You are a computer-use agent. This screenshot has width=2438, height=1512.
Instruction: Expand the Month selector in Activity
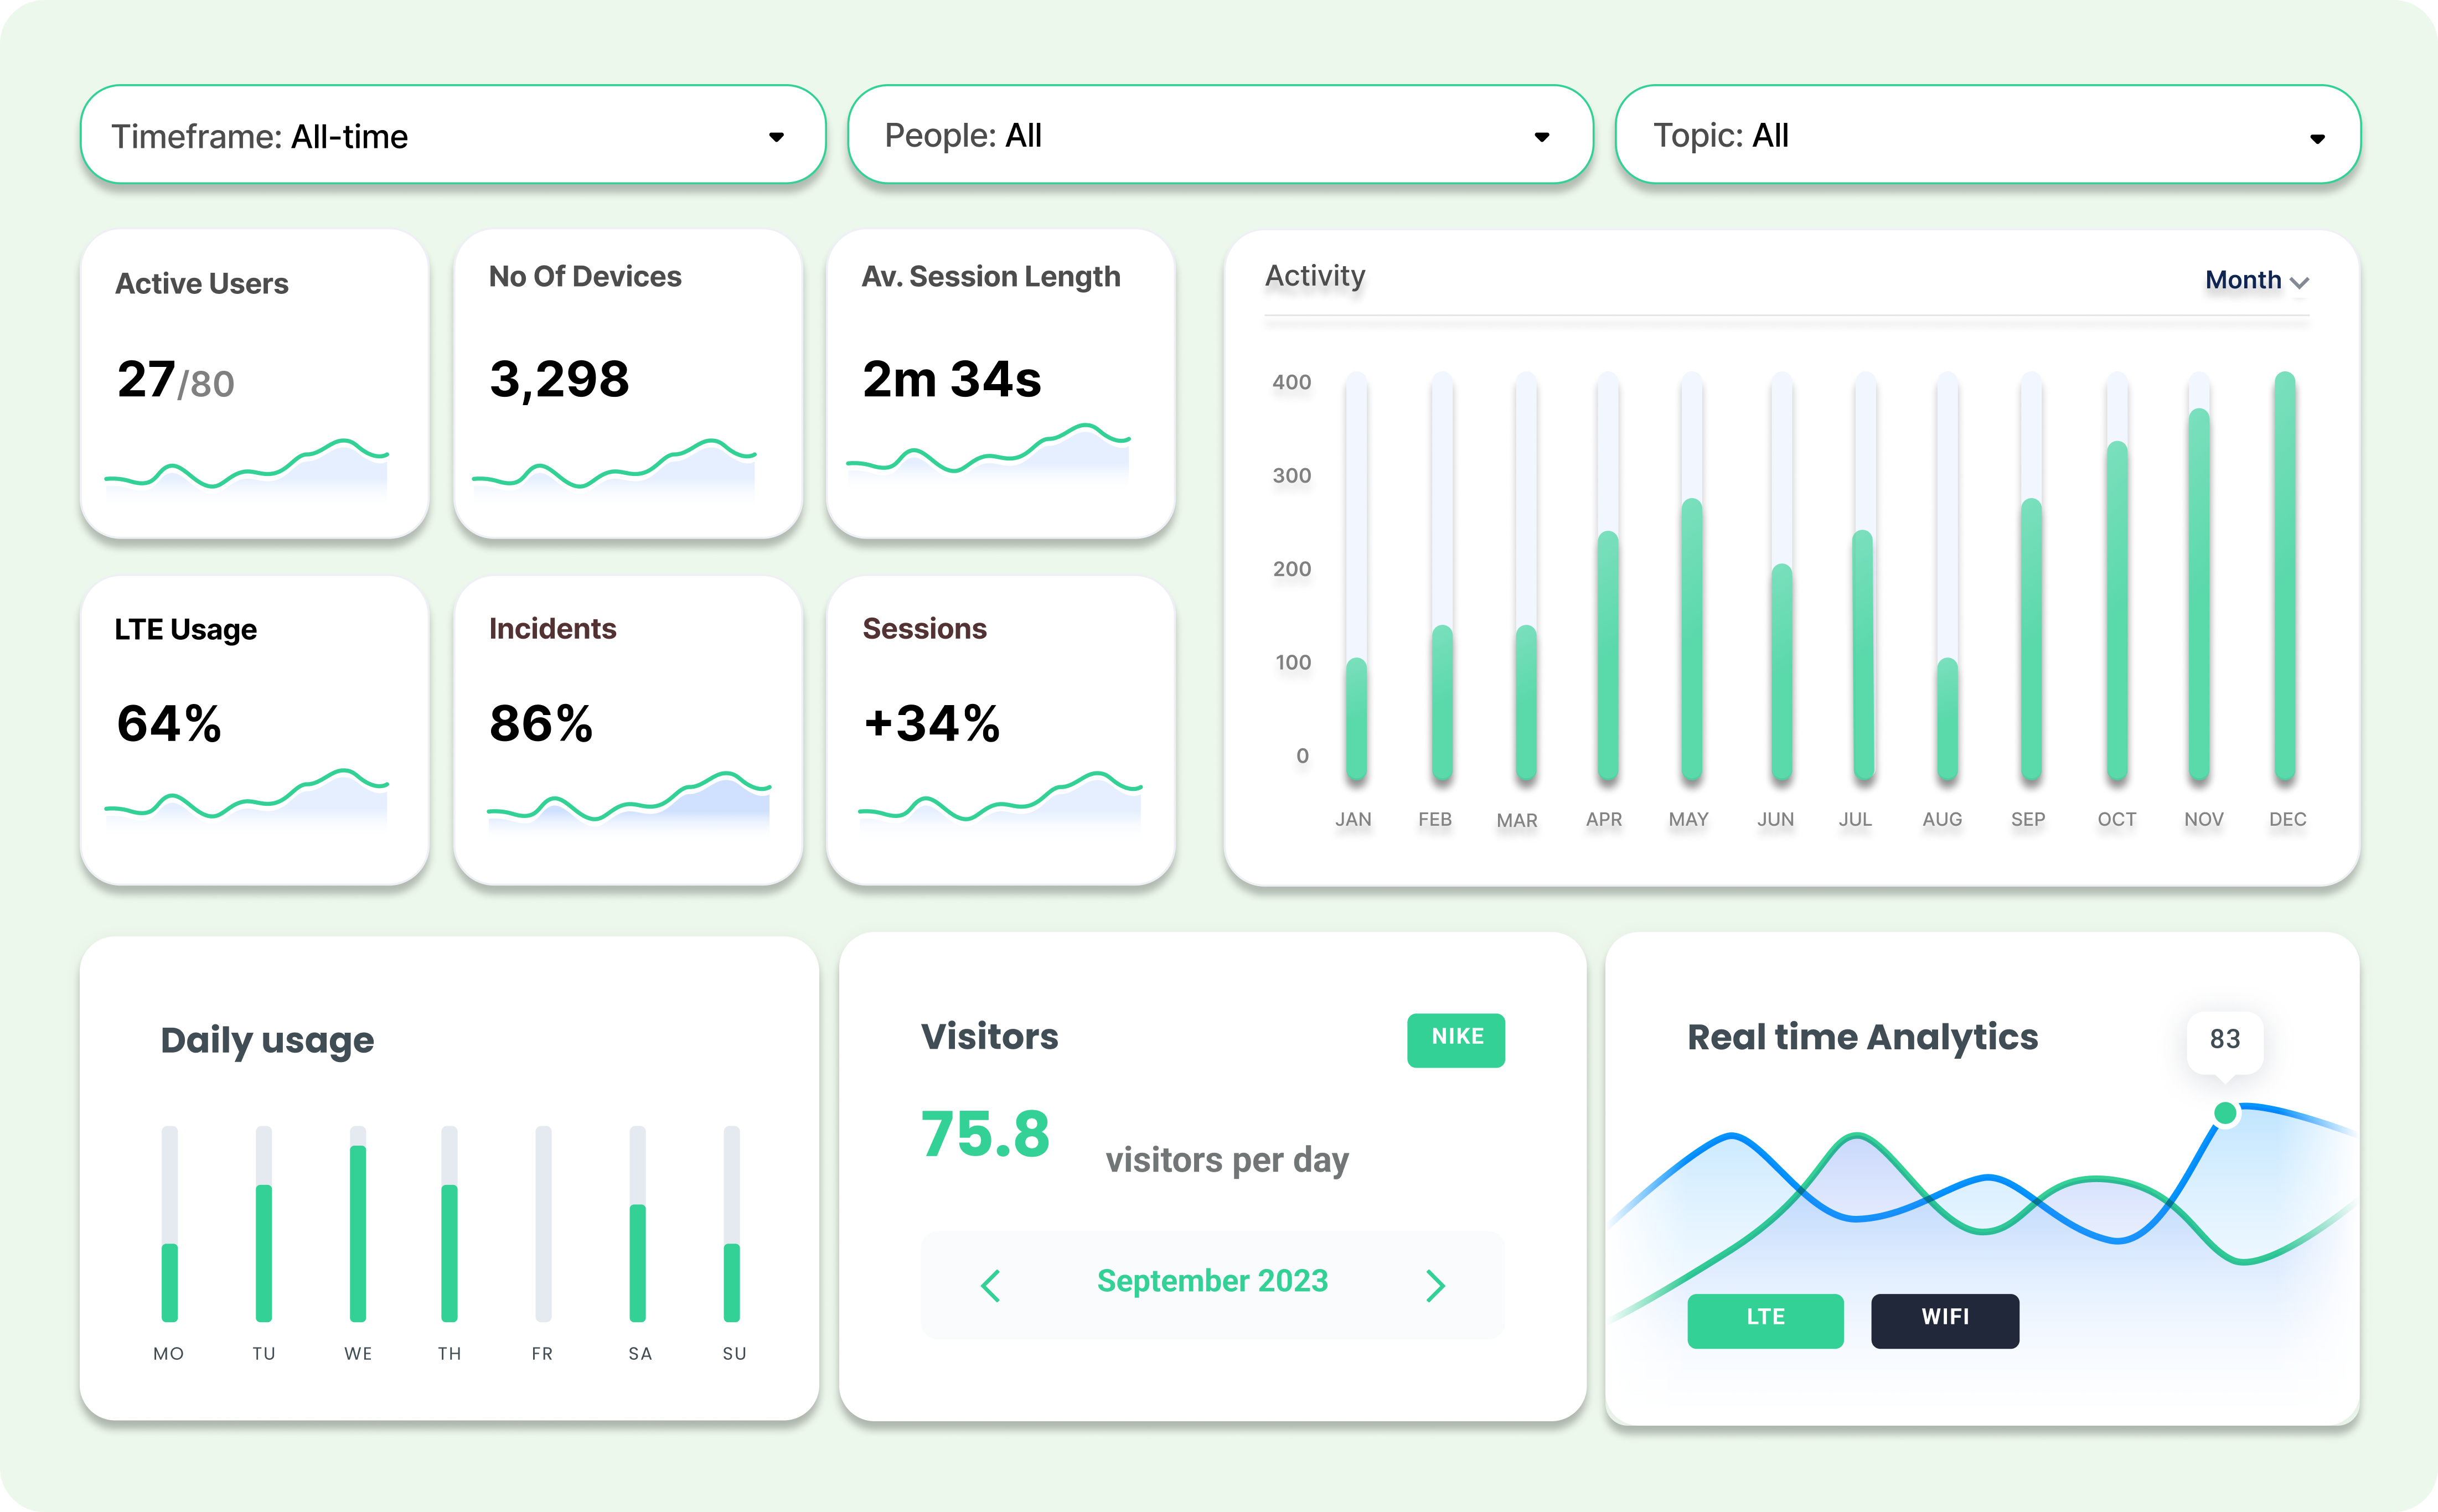point(2256,280)
